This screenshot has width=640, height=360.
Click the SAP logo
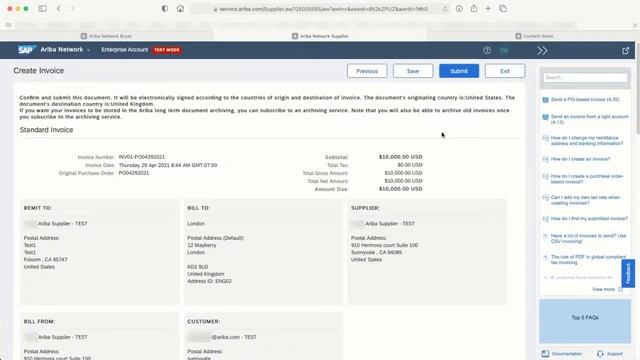click(27, 50)
